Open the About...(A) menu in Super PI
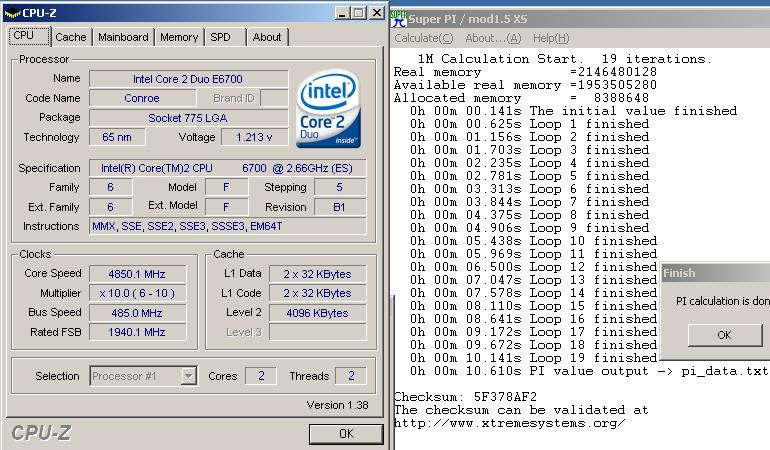Image resolution: width=770 pixels, height=450 pixels. pos(493,38)
